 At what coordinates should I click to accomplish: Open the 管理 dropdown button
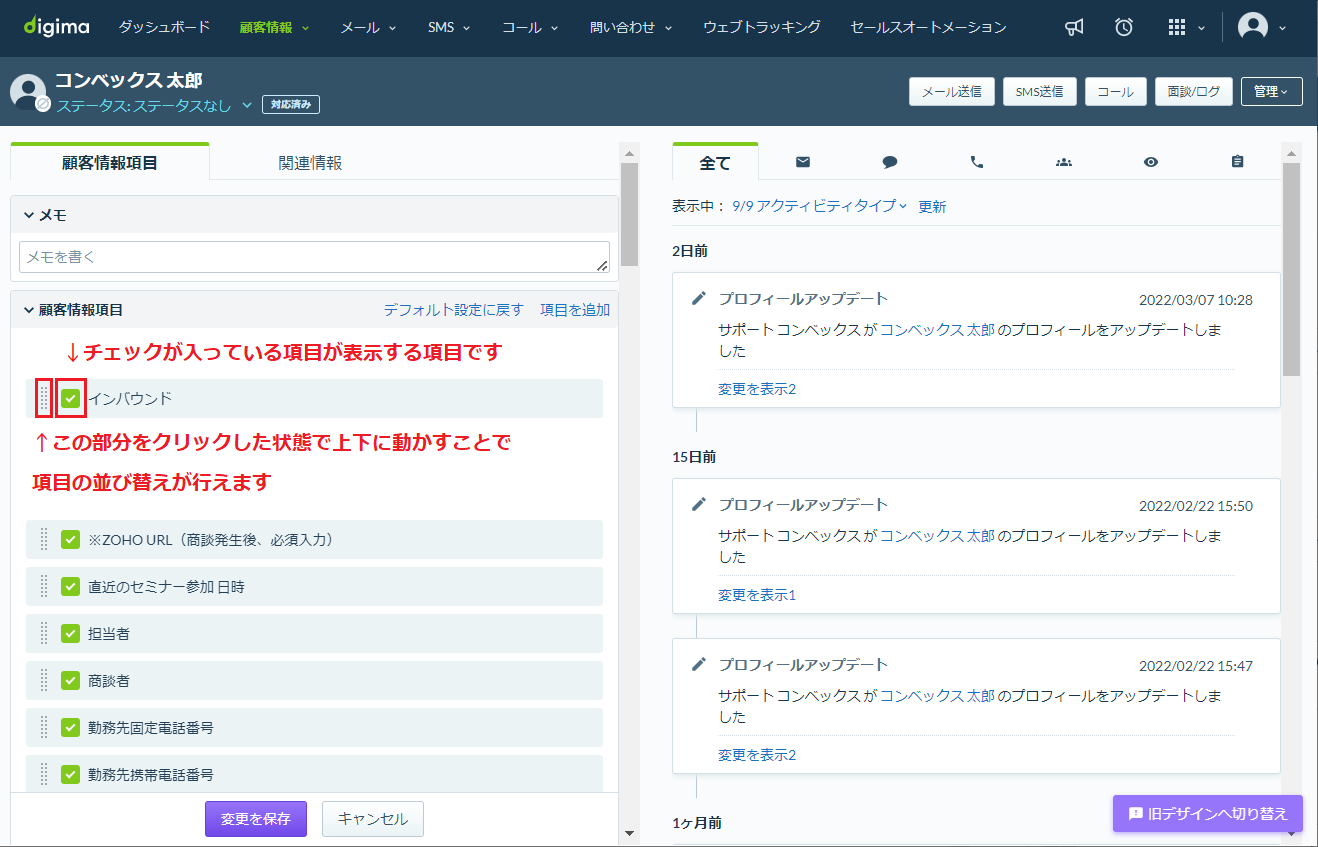coord(1271,91)
